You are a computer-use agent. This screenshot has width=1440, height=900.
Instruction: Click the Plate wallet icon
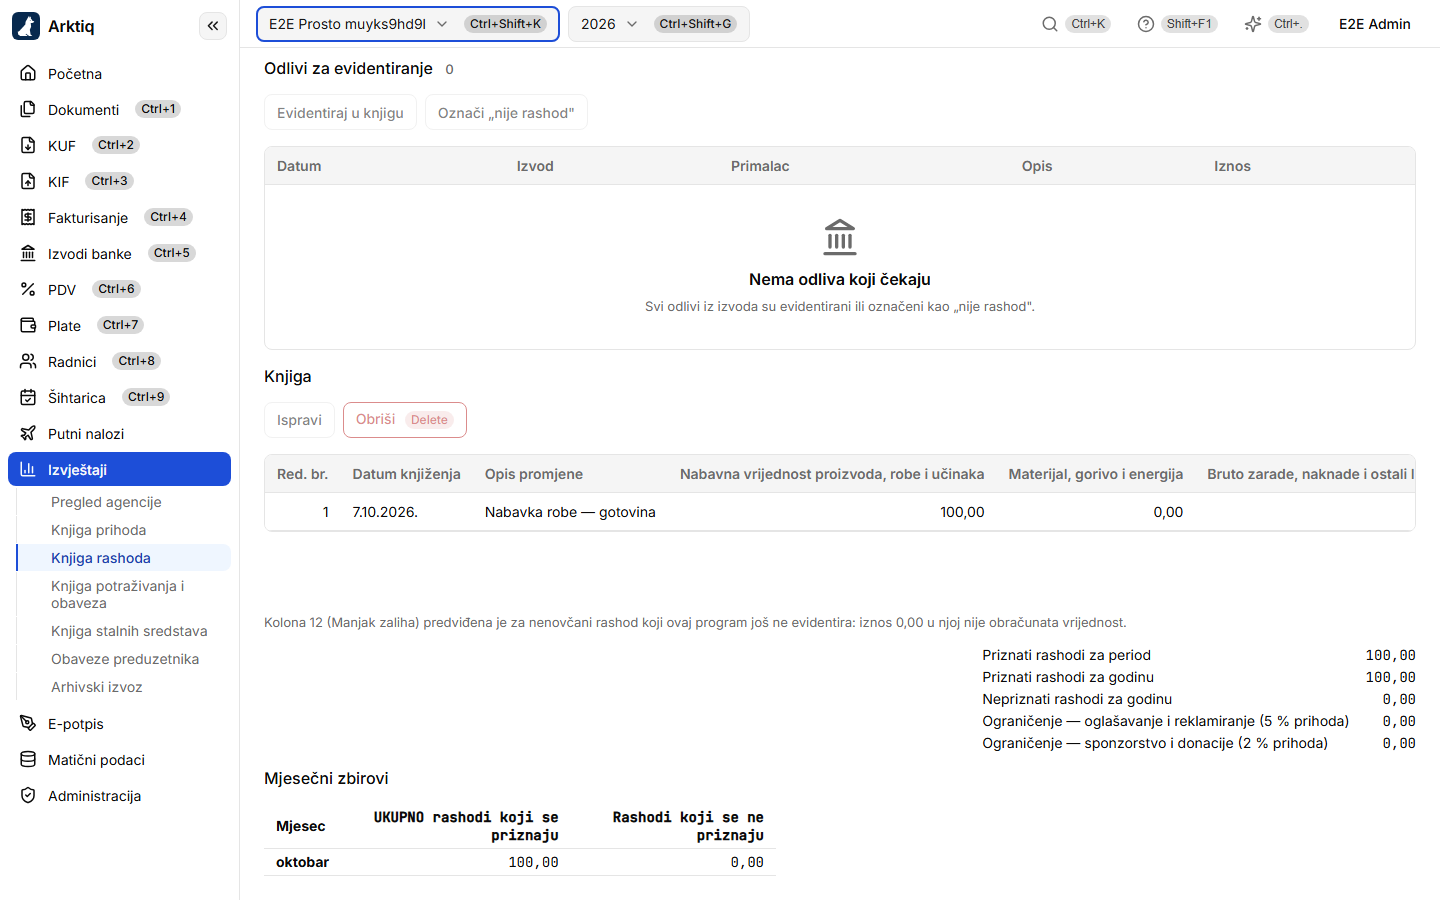pos(28,326)
